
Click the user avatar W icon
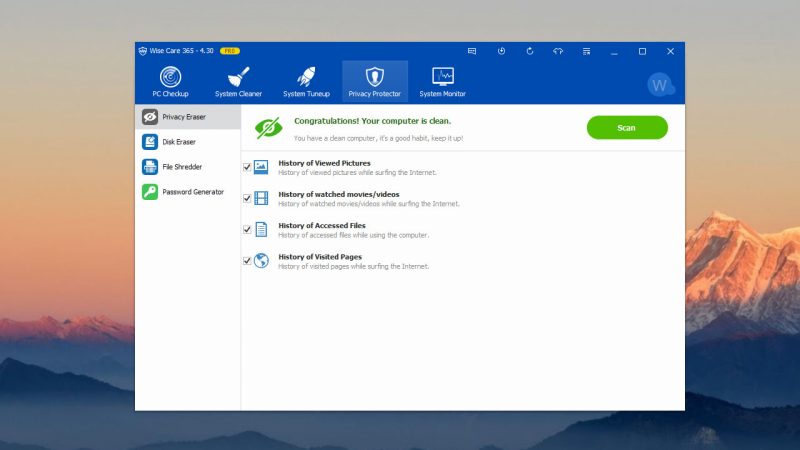pos(660,85)
